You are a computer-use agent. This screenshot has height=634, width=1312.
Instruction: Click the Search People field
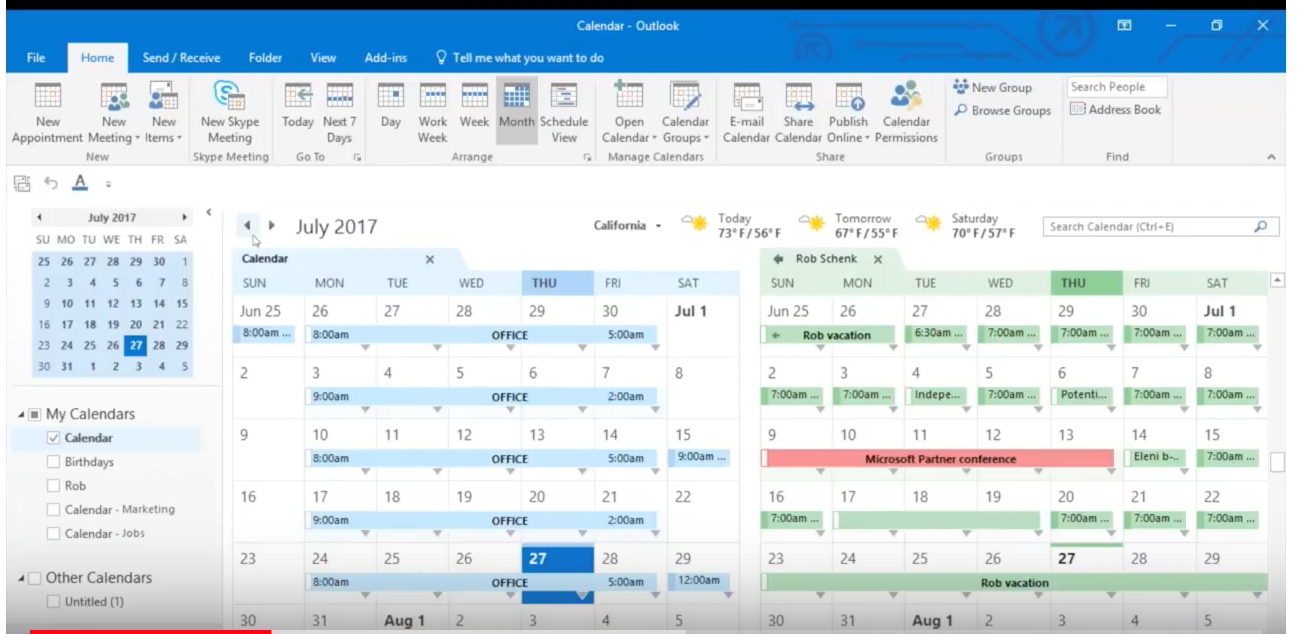(1117, 87)
